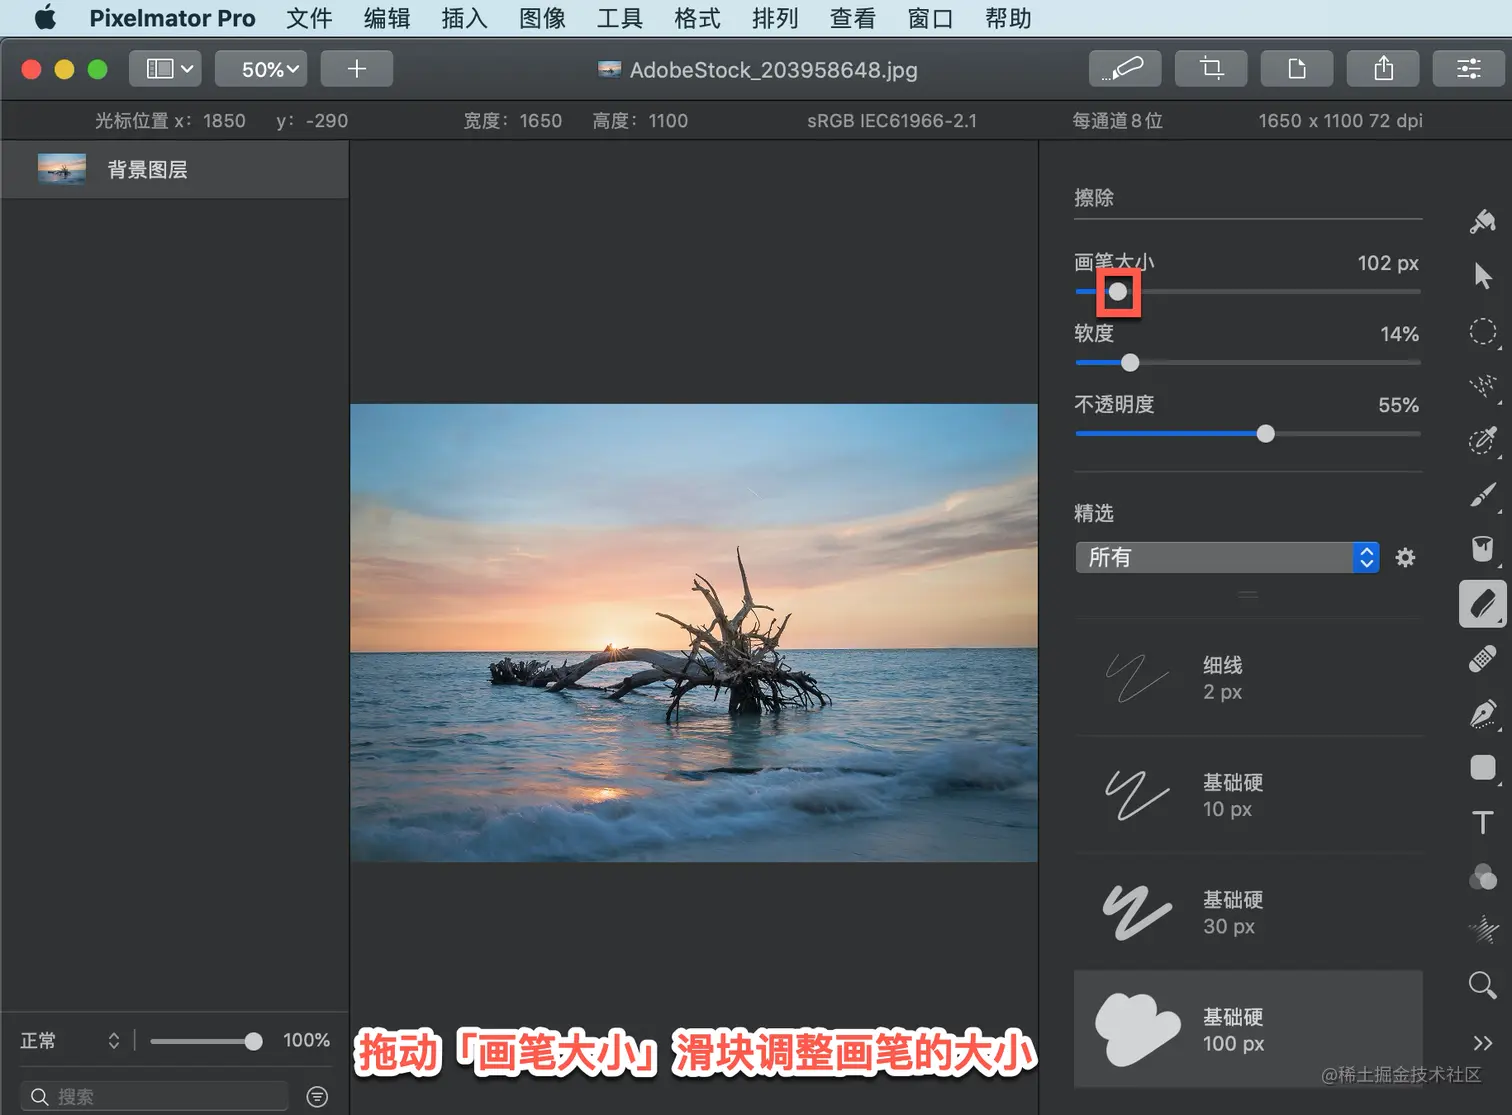This screenshot has width=1512, height=1115.
Task: Open the 50% zoom dropdown
Action: click(261, 69)
